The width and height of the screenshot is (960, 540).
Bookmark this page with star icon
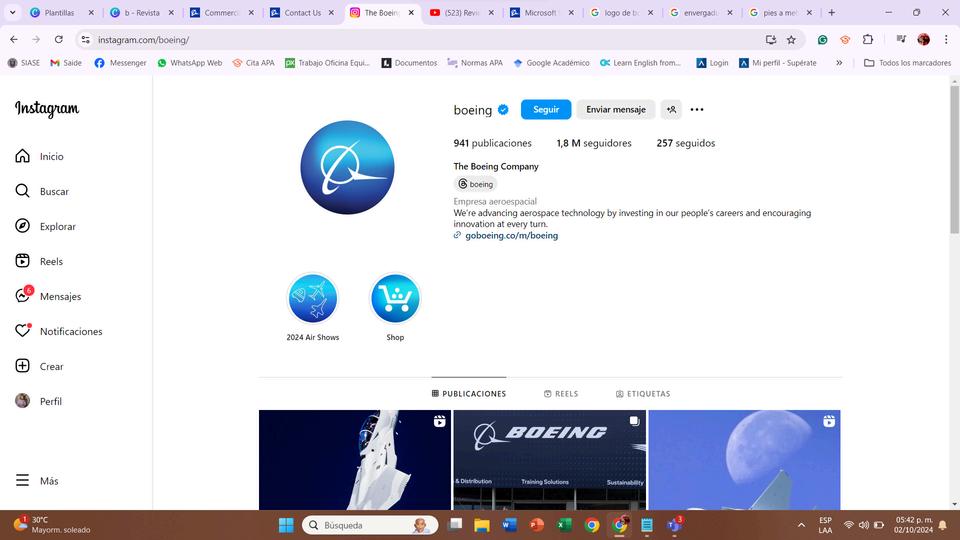(791, 39)
